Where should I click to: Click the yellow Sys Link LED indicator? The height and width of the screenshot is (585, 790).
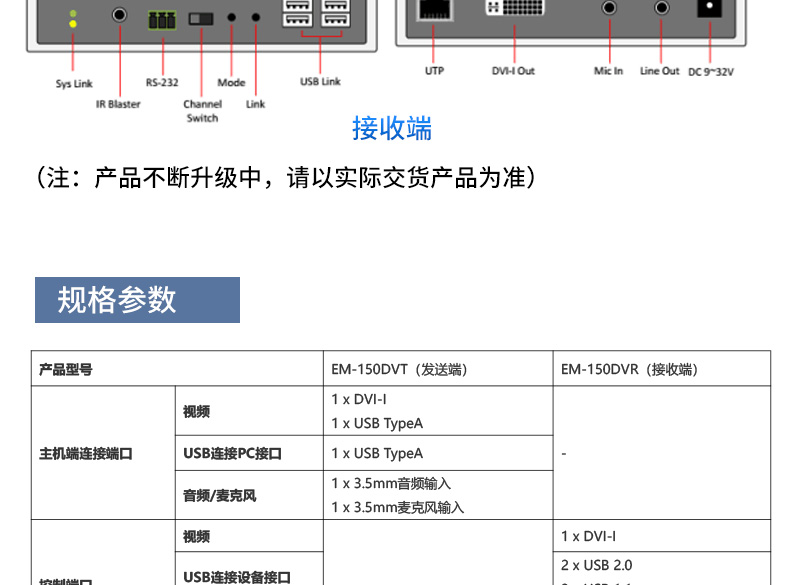[x=71, y=19]
